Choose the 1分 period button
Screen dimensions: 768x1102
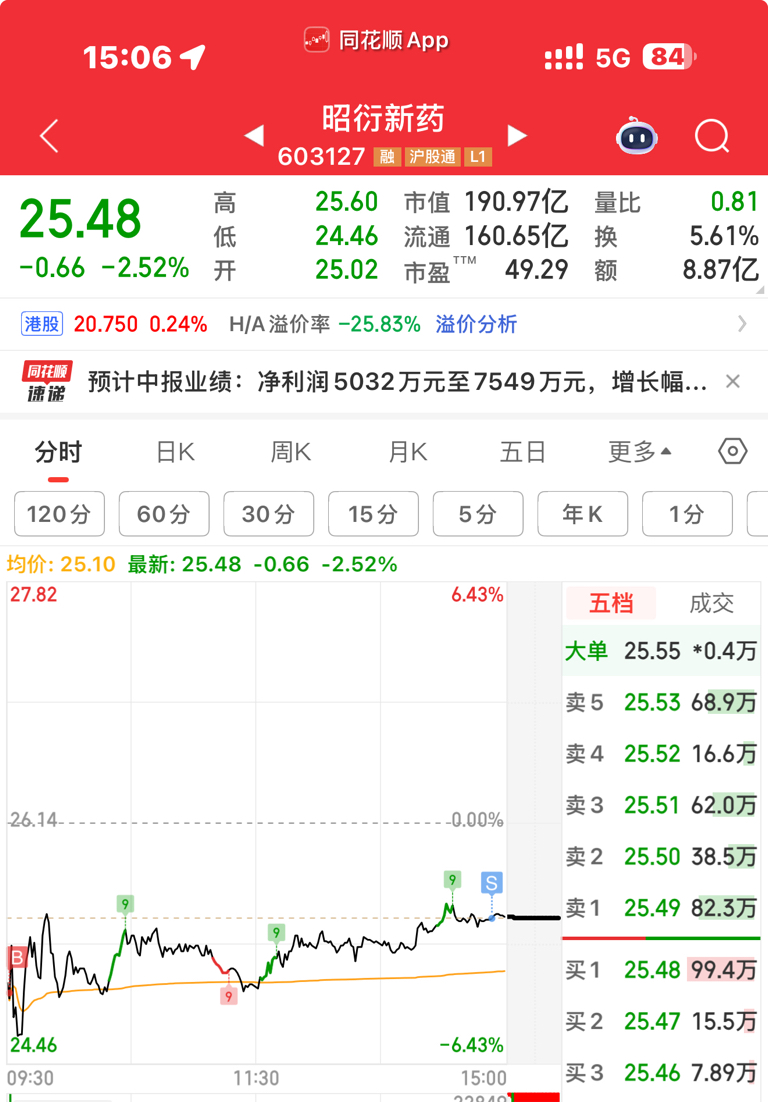tap(687, 514)
